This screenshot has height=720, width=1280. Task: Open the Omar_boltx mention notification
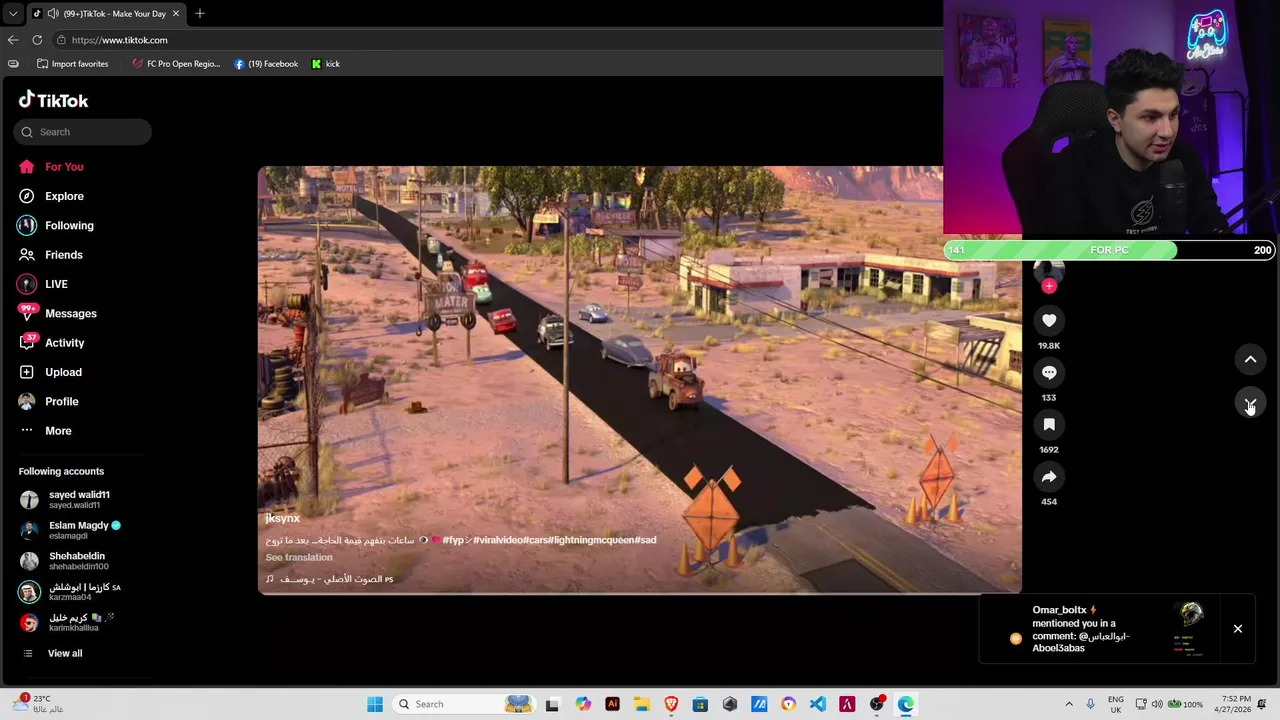(x=1100, y=629)
